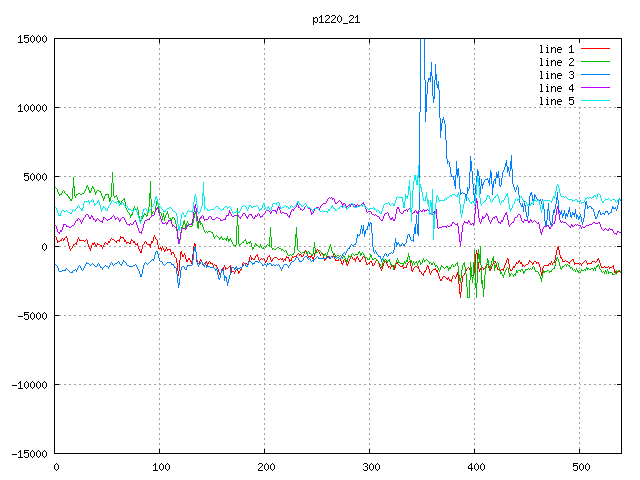Click the red sample line beside 'line 1'

(595, 49)
